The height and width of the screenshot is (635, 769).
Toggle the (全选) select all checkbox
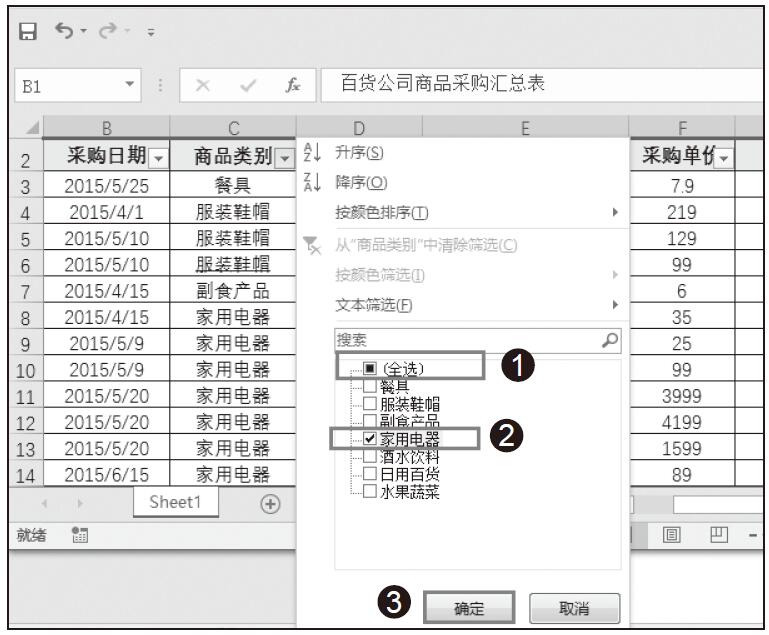click(370, 368)
